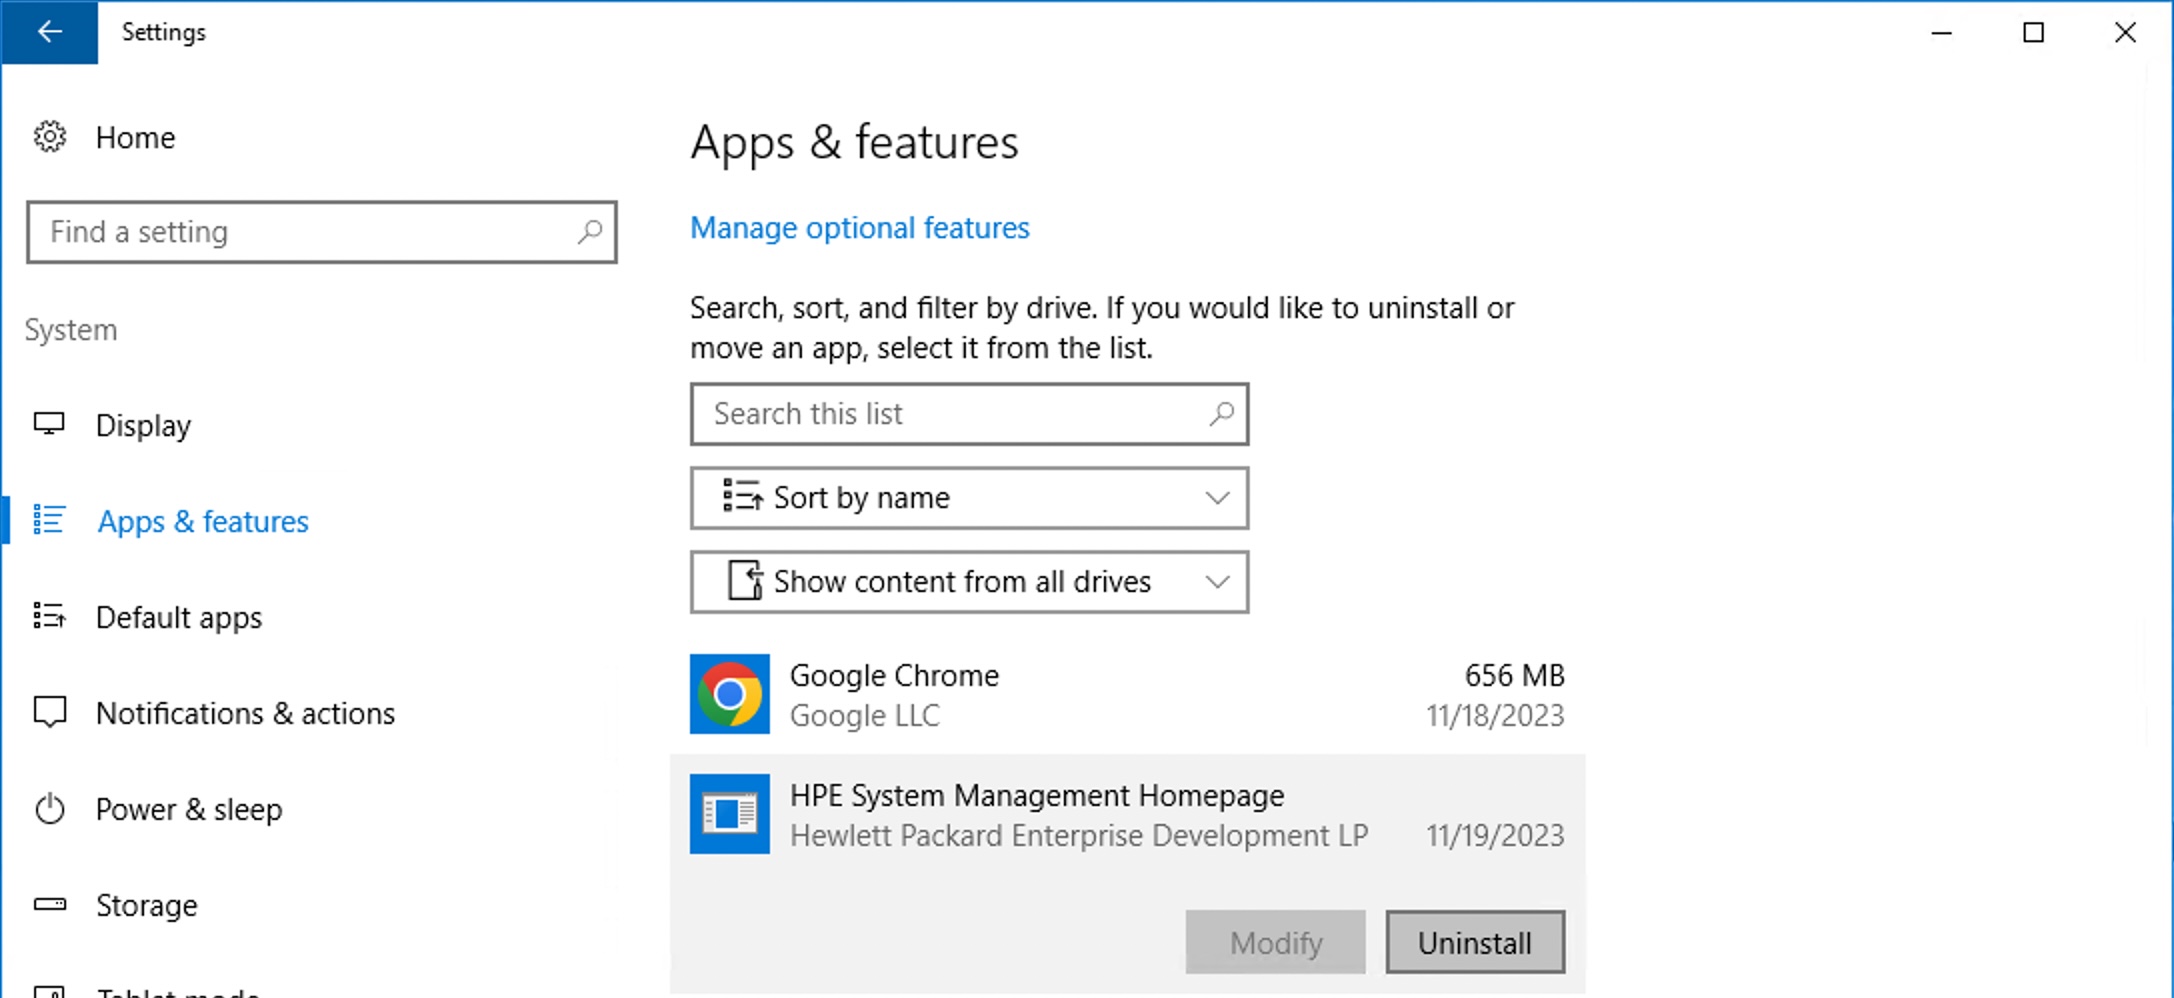Select the Notifications & actions speech-bubble icon

[x=49, y=713]
